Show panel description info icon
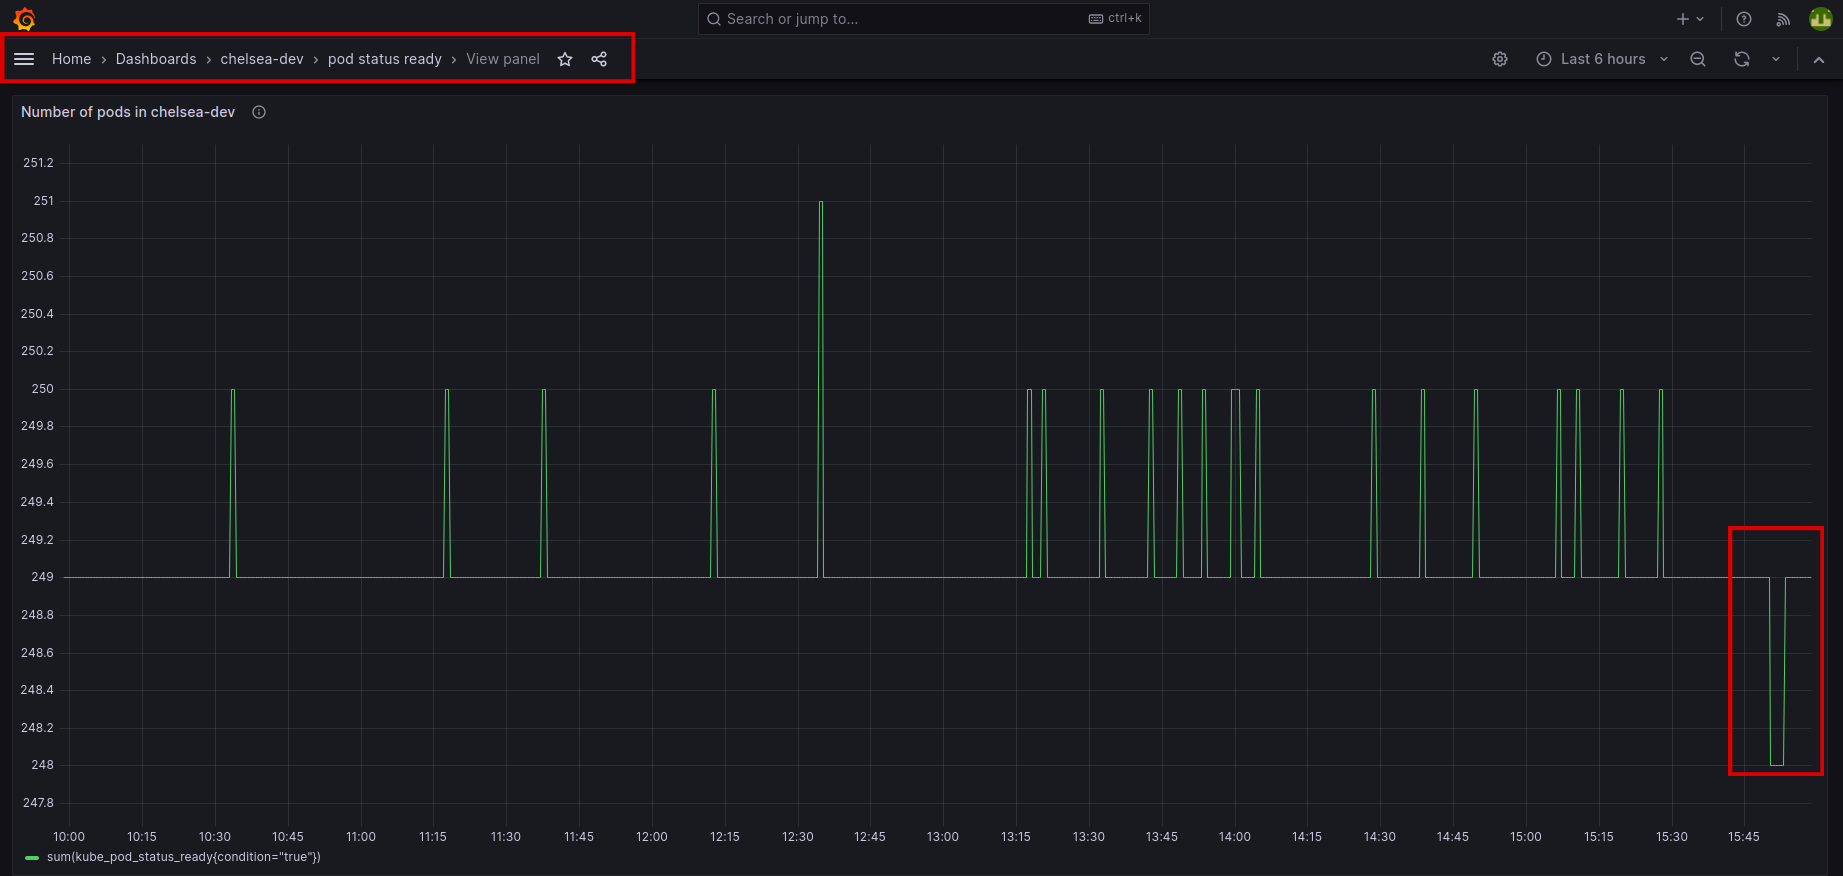 259,112
